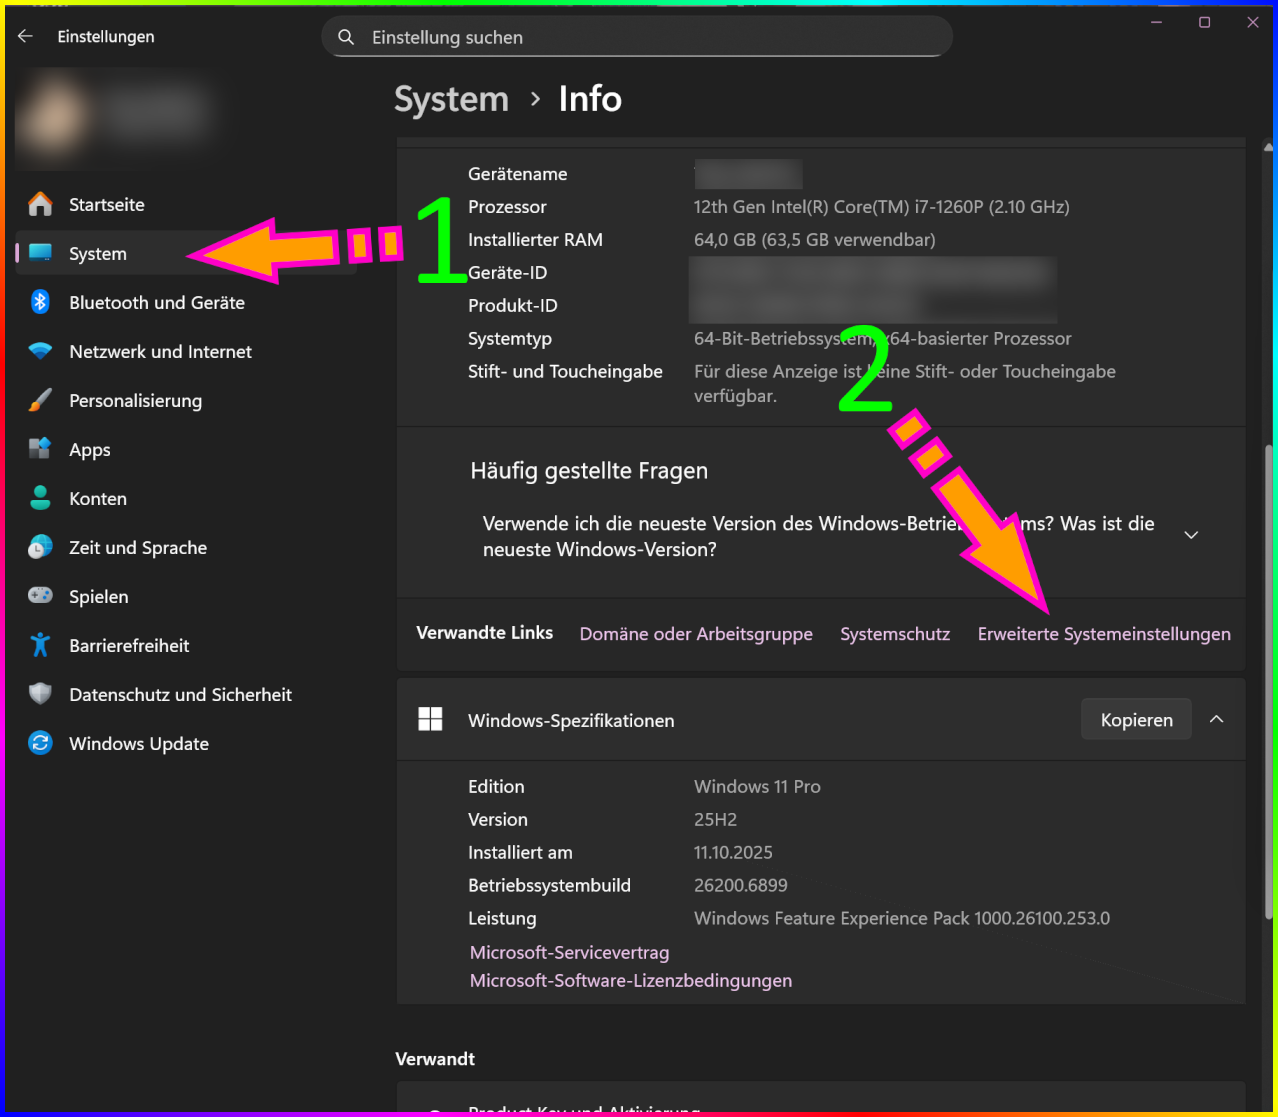Screen dimensions: 1278x1117
Task: Click the Personalisierung brush icon
Action: (40, 400)
